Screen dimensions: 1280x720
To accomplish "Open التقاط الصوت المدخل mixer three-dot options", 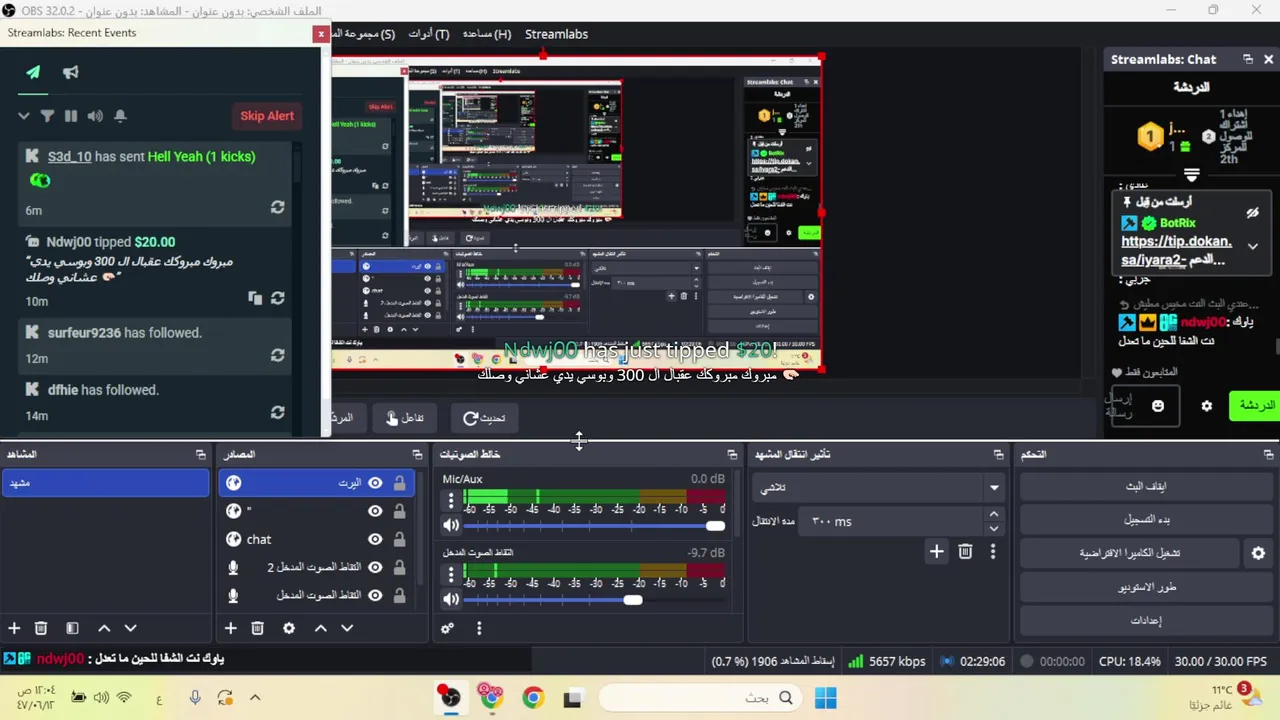I will pyautogui.click(x=451, y=575).
